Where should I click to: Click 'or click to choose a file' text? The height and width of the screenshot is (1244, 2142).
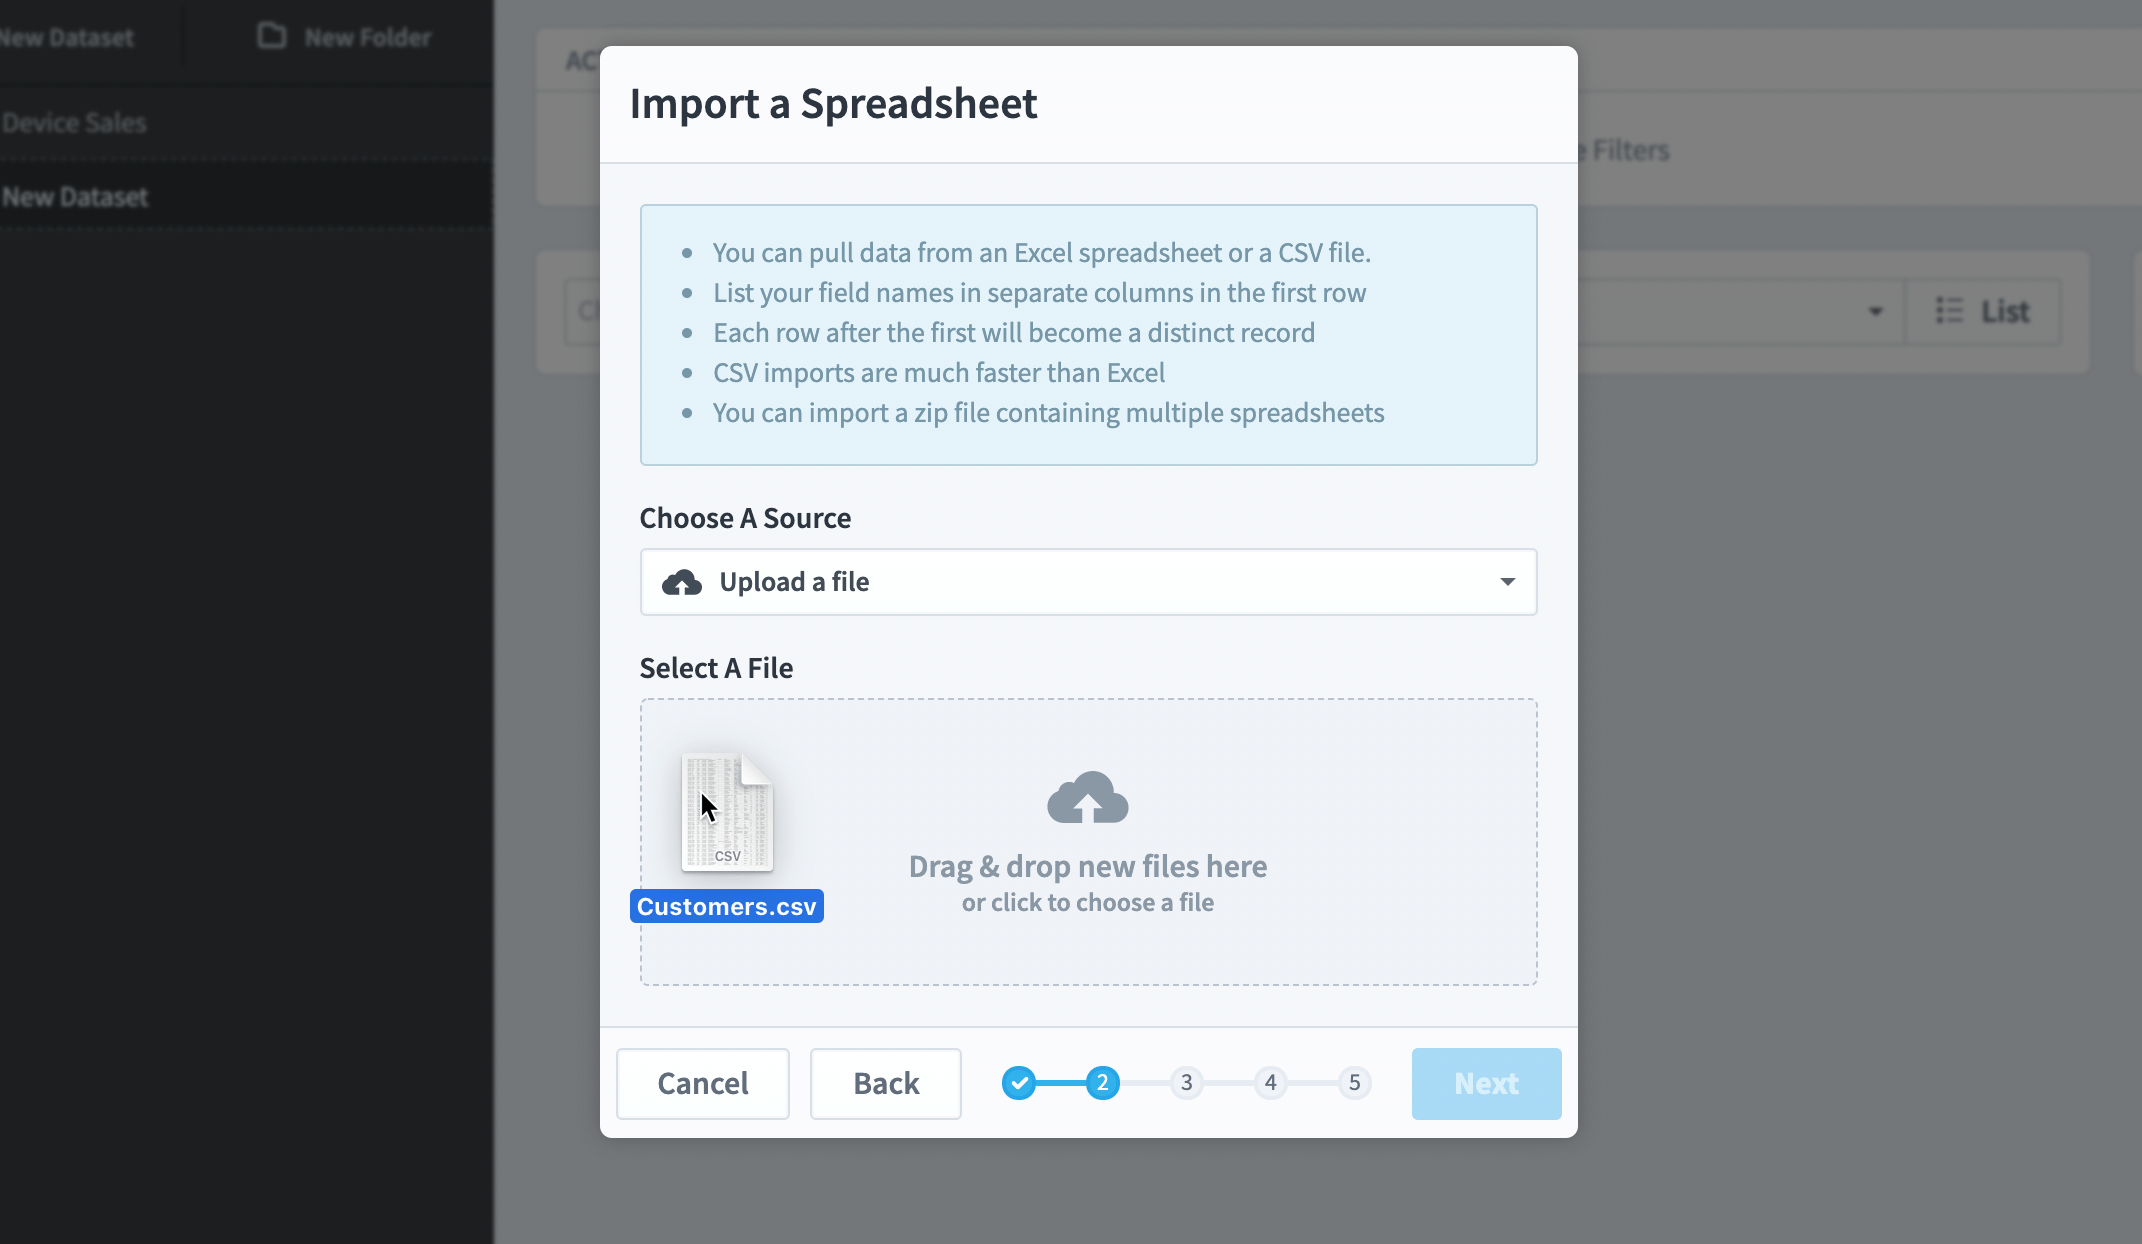(x=1088, y=903)
